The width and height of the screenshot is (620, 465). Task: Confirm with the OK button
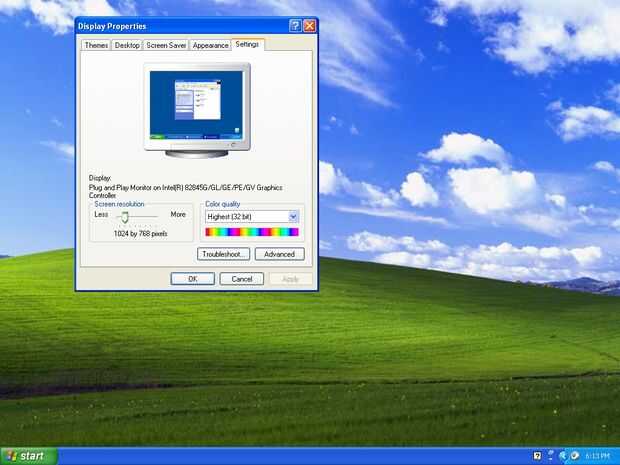[193, 279]
